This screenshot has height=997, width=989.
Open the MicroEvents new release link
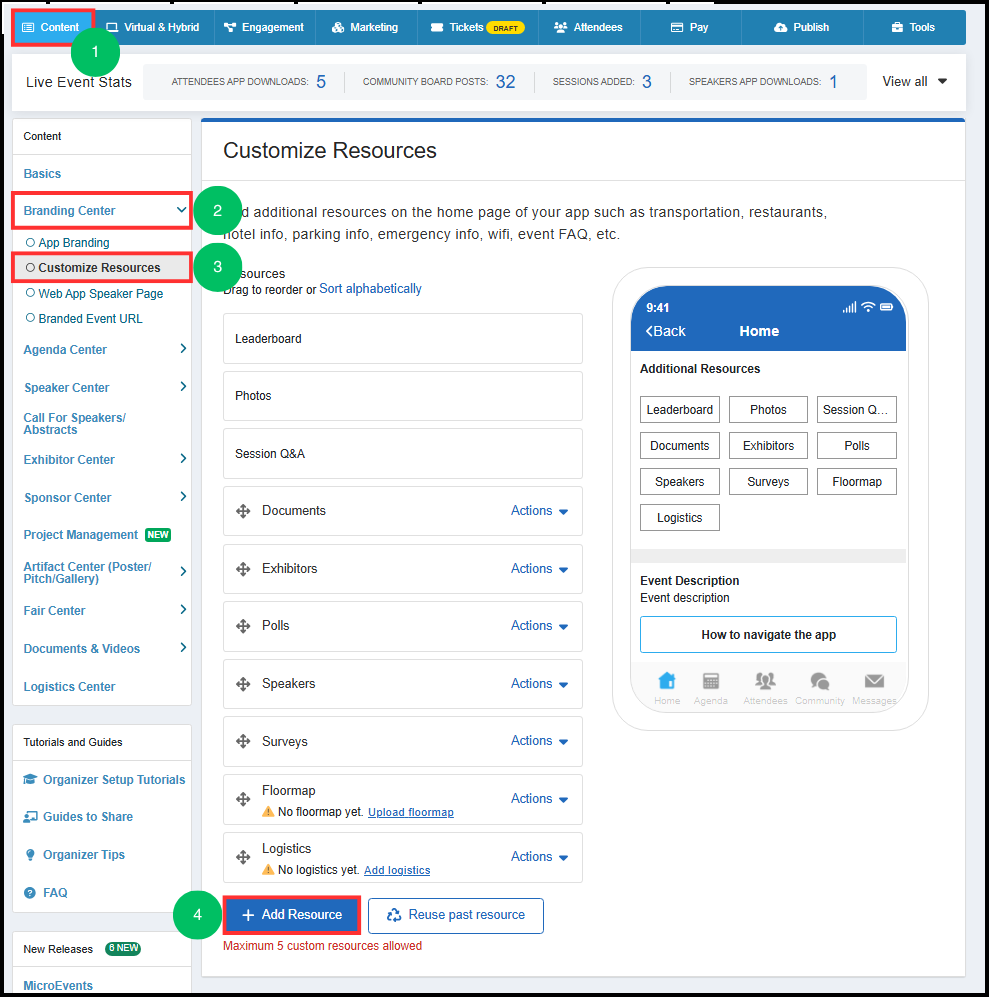coord(58,986)
